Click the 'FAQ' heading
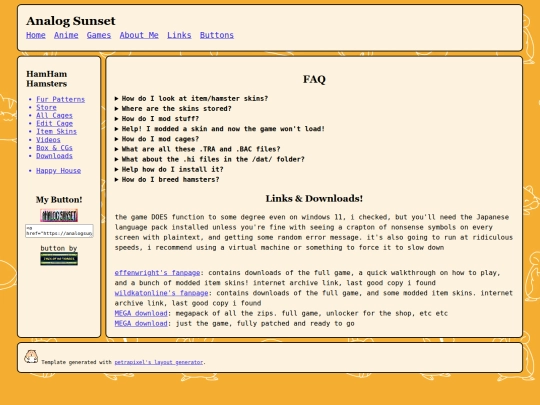Screen dimensions: 540x405 pyautogui.click(x=314, y=79)
